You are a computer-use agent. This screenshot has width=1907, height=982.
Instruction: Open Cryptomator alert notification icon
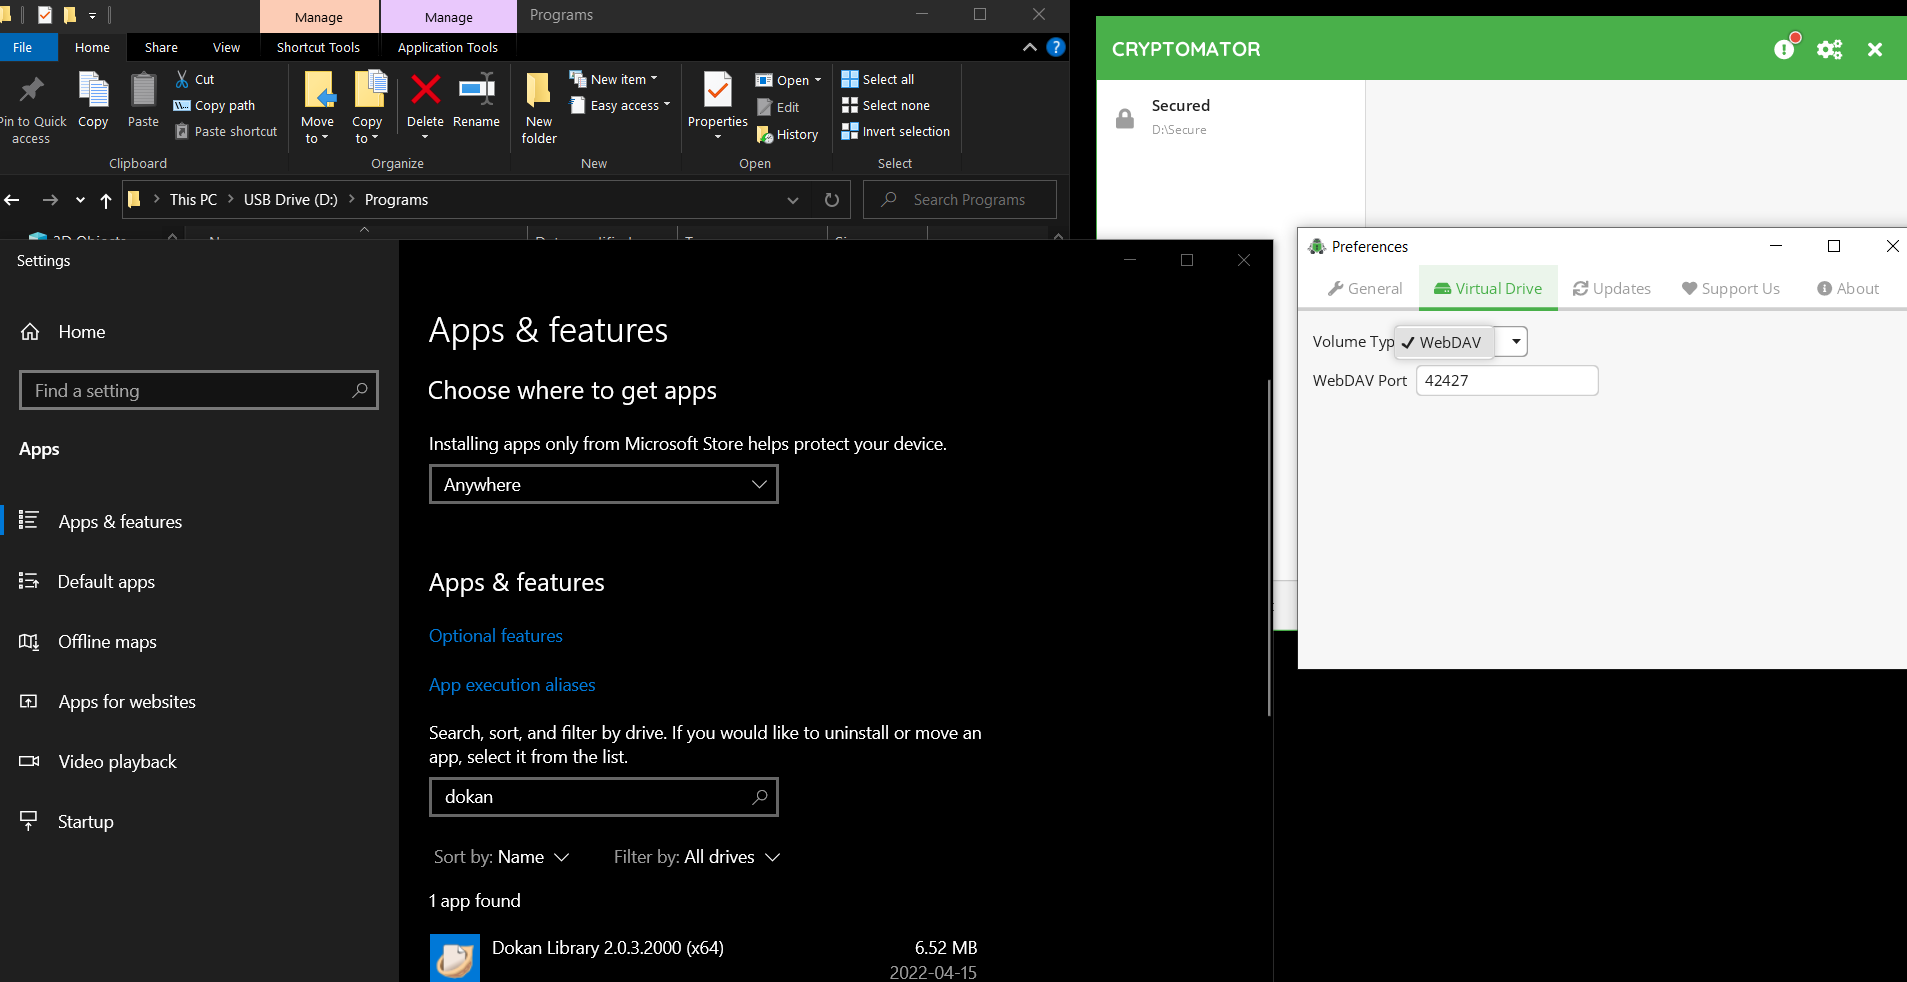point(1785,48)
